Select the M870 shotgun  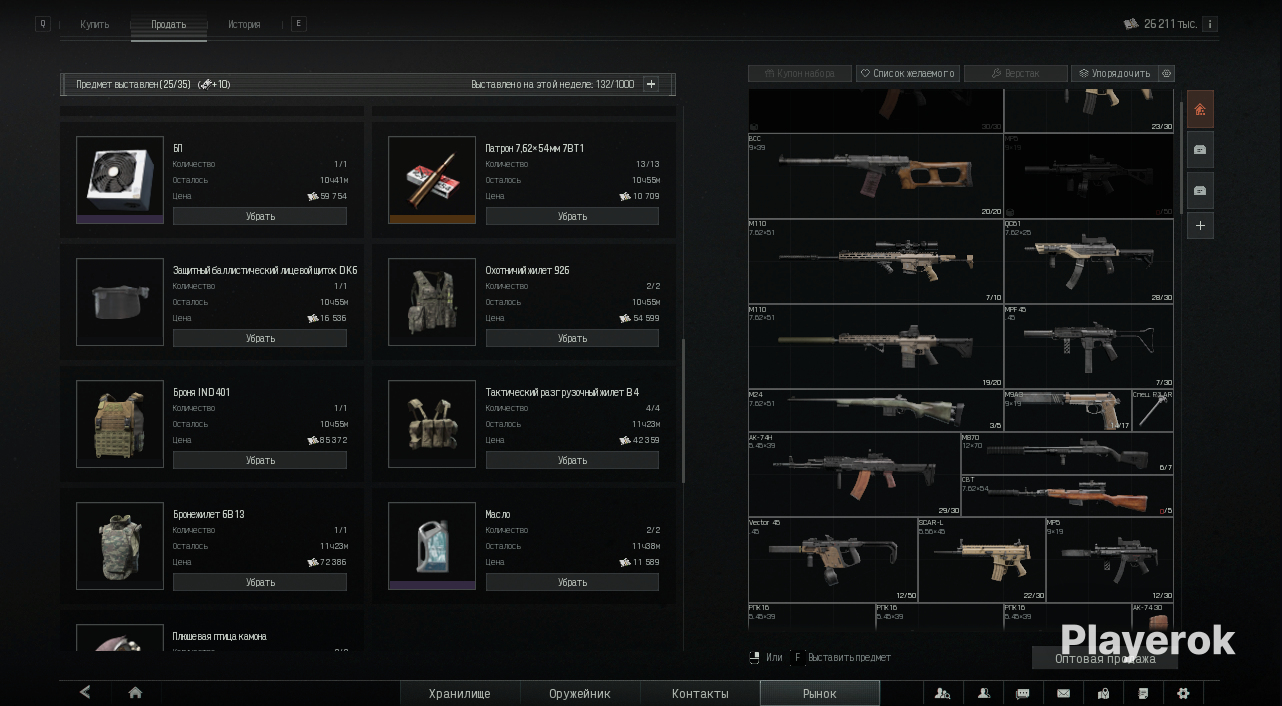coord(1067,453)
